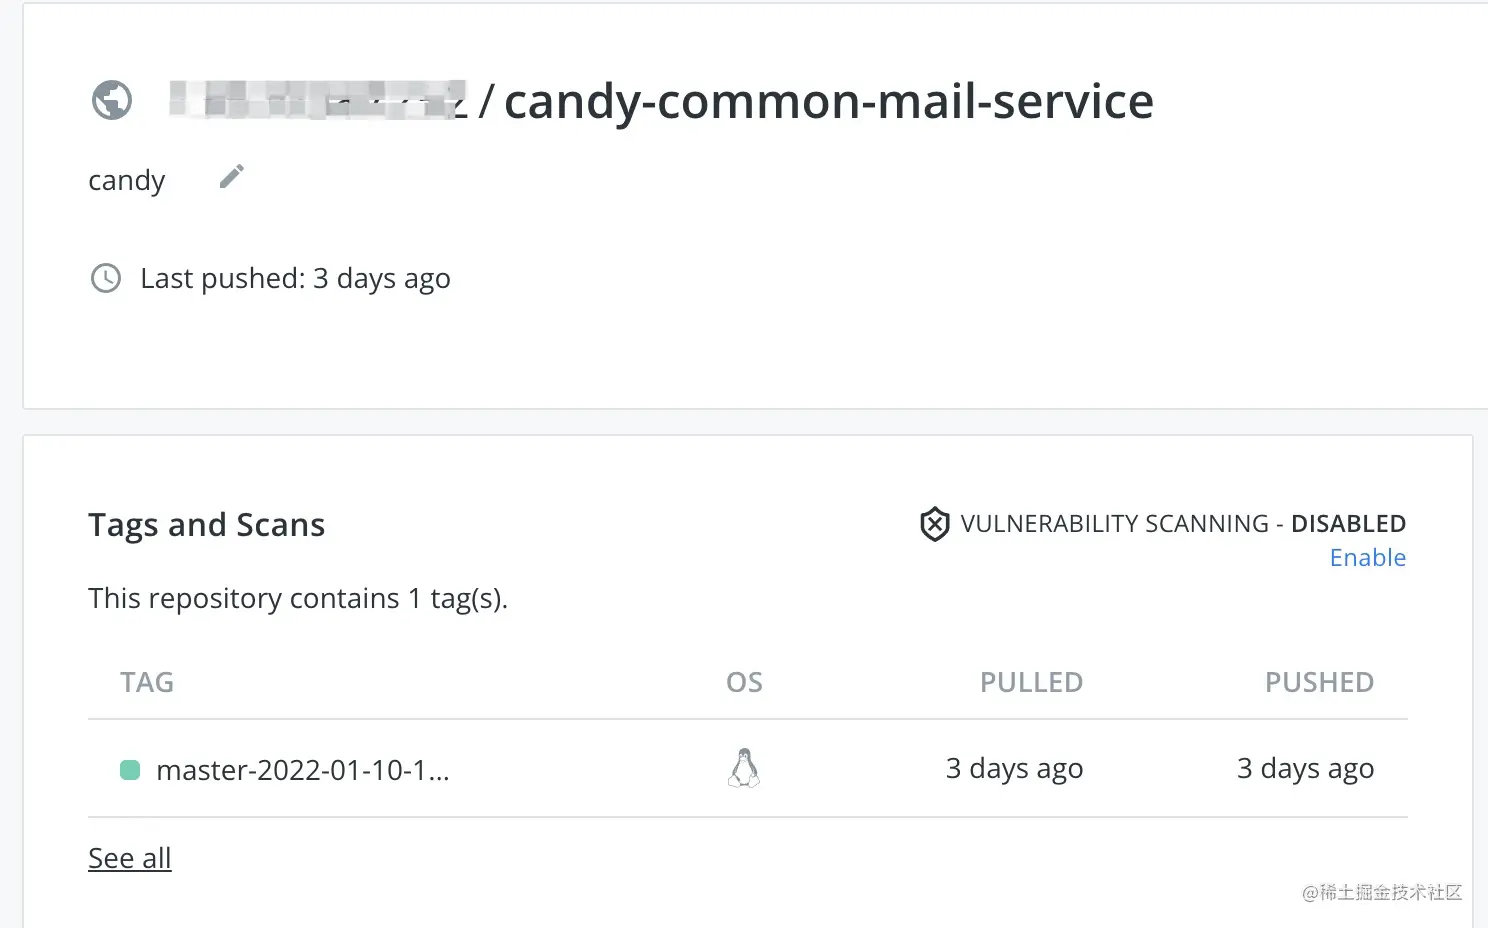Viewport: 1488px width, 928px height.
Task: Click the TAG column header
Action: pos(147,682)
